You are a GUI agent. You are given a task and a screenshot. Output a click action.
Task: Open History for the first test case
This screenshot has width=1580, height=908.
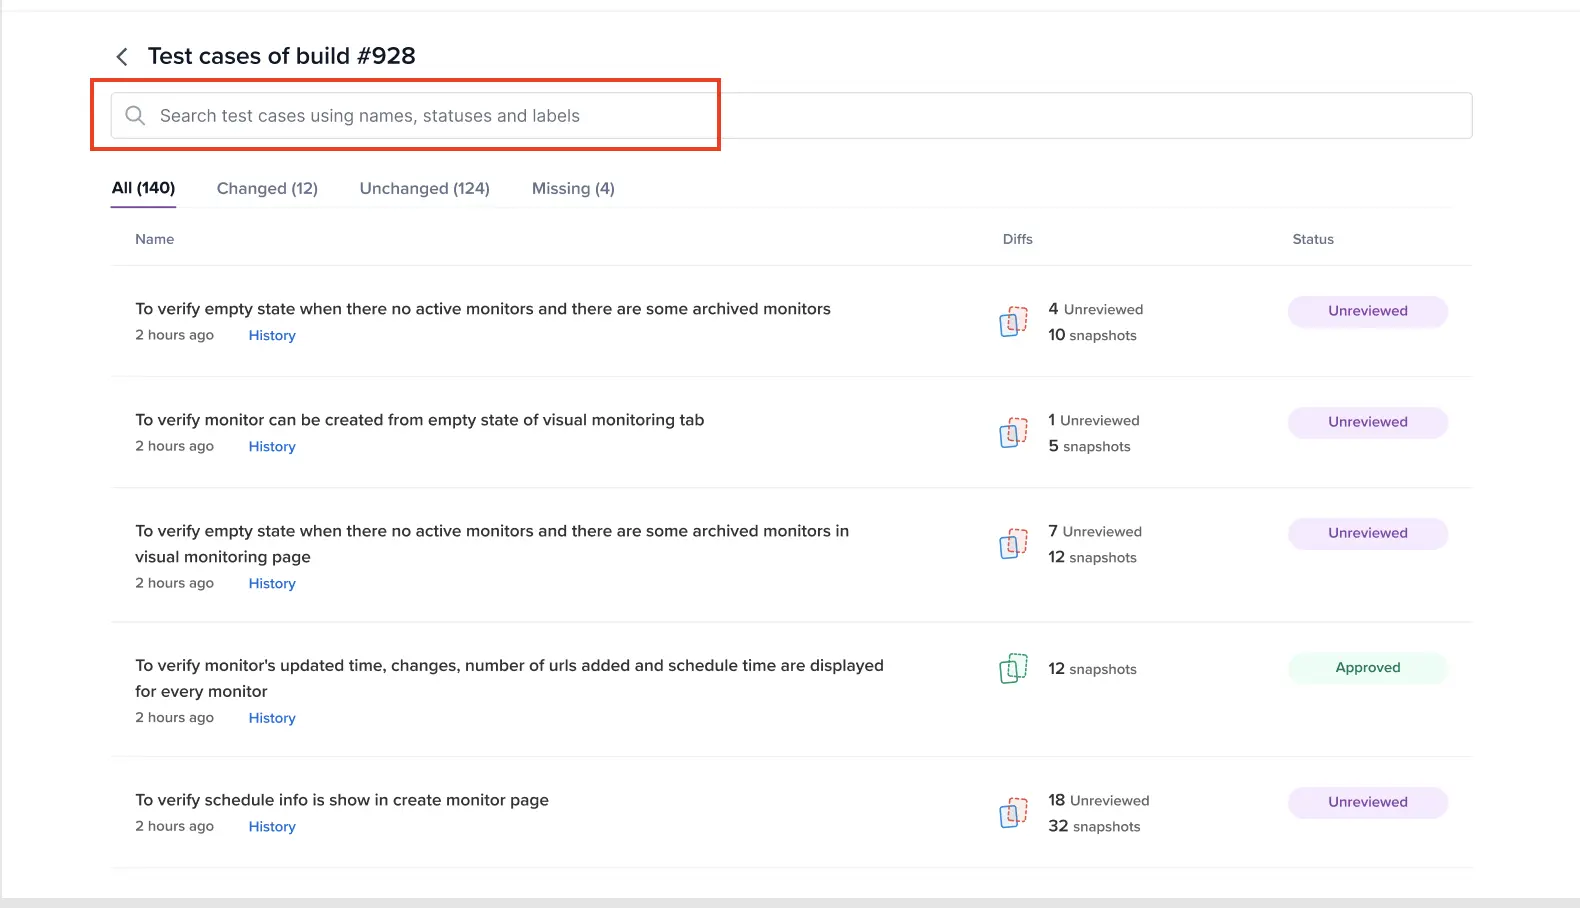(272, 336)
